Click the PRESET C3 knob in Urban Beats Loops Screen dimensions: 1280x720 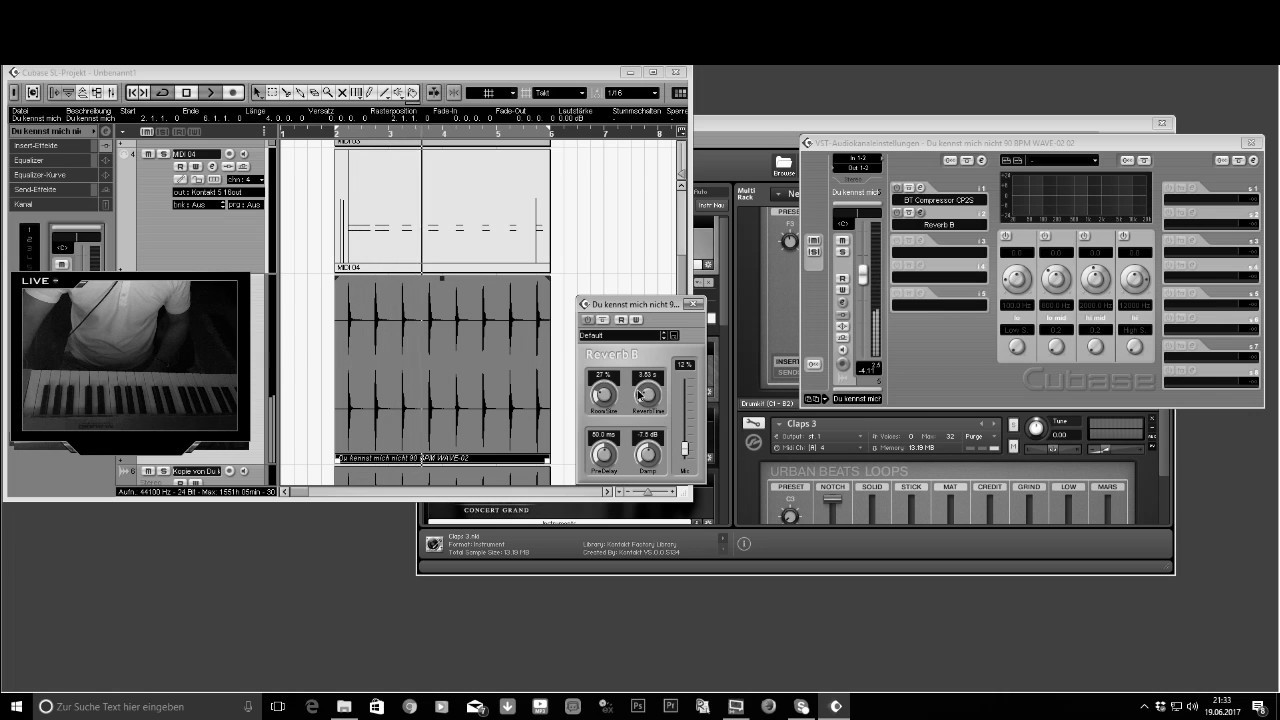coord(790,516)
